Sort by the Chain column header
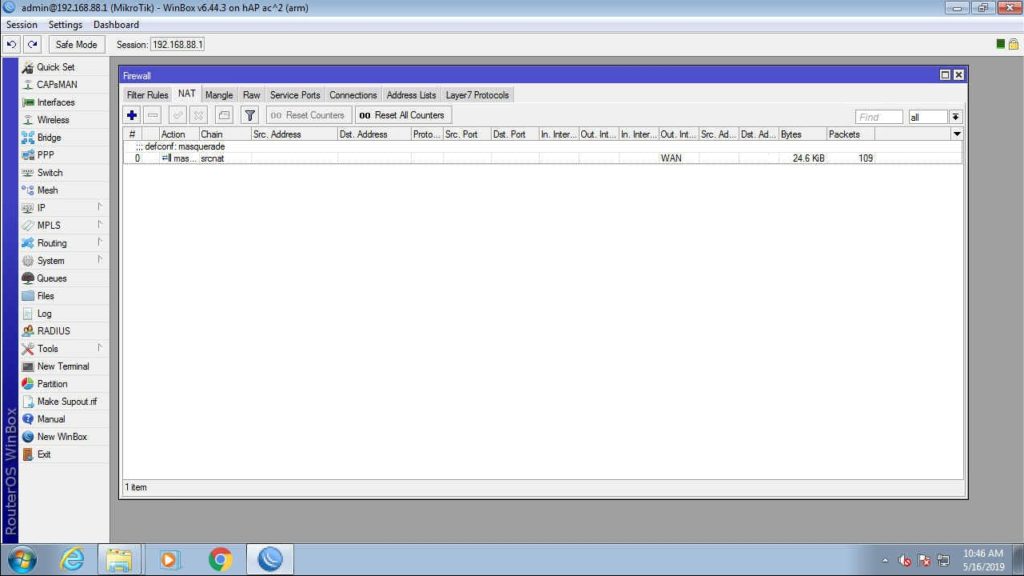 [x=225, y=135]
